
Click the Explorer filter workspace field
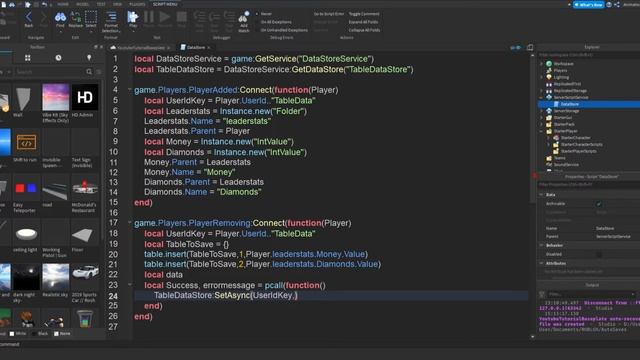point(589,55)
